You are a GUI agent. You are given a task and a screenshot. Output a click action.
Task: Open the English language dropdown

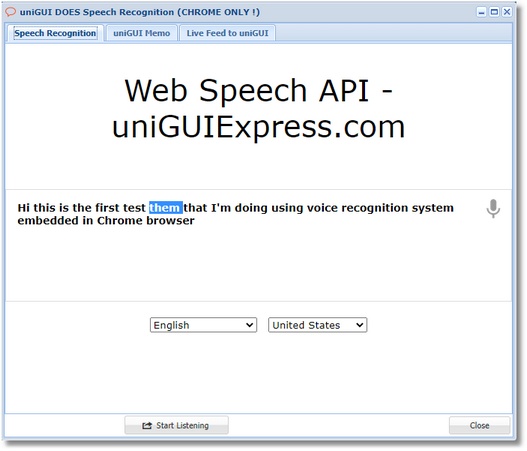click(x=203, y=325)
